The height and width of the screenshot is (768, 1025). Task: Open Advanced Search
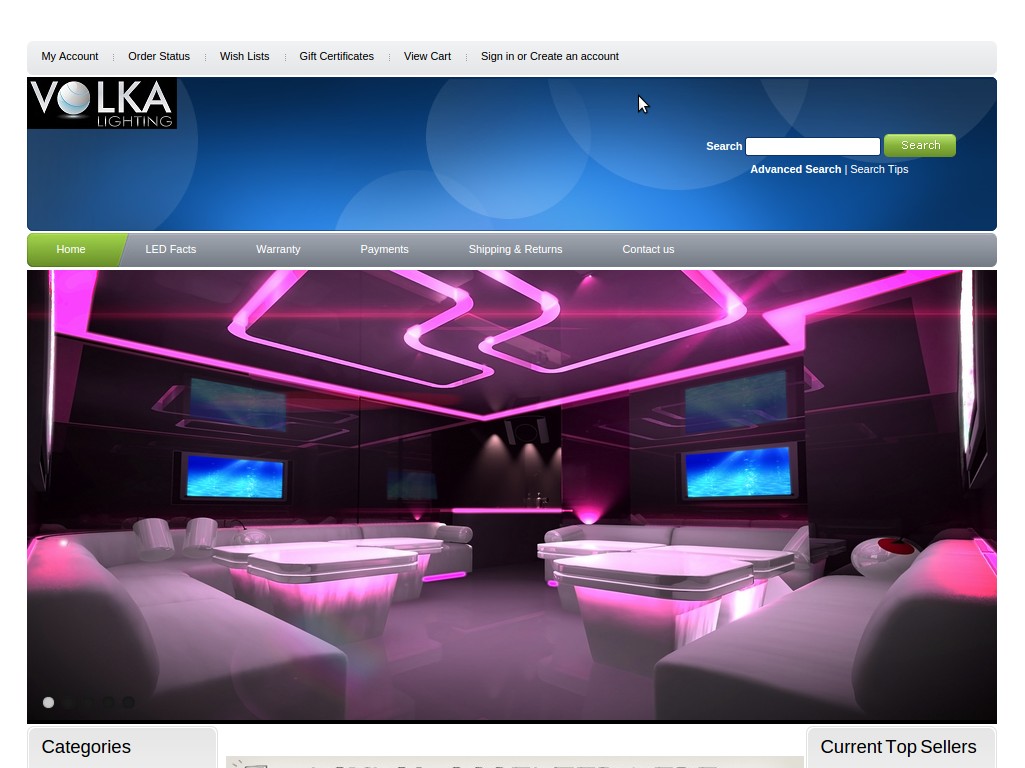[x=796, y=169]
